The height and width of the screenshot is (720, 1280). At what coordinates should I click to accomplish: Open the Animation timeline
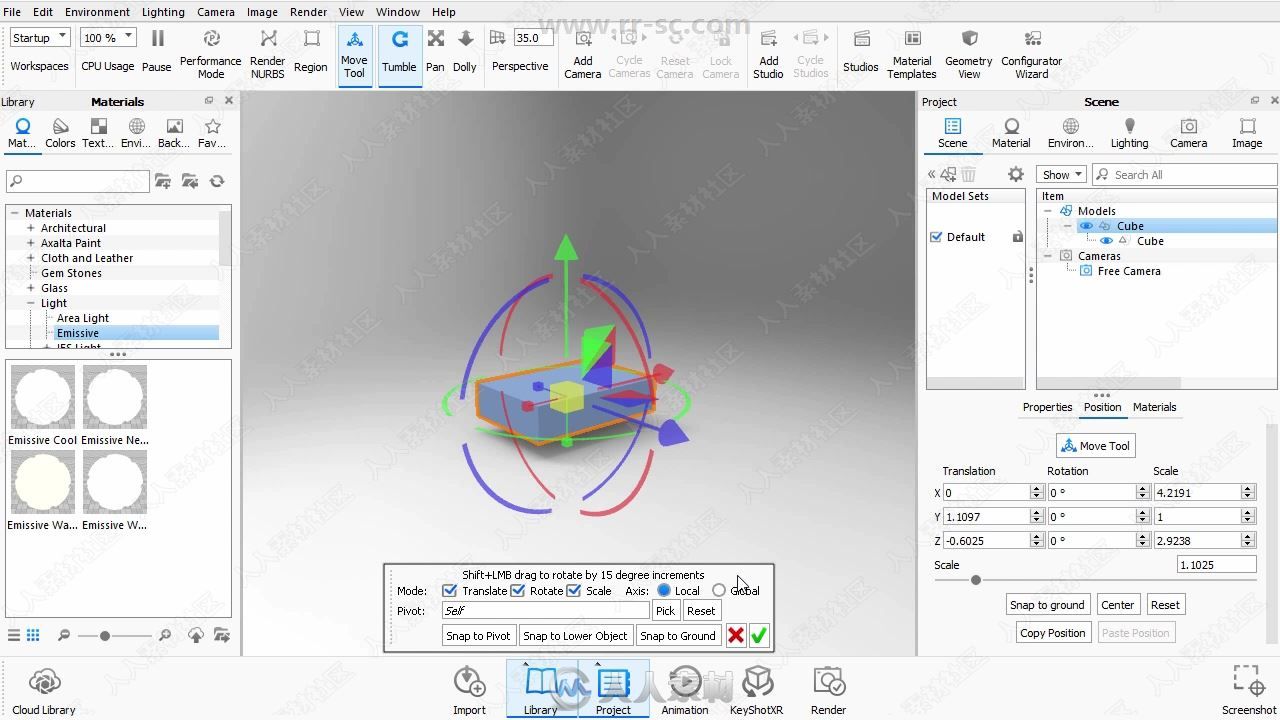(x=685, y=691)
